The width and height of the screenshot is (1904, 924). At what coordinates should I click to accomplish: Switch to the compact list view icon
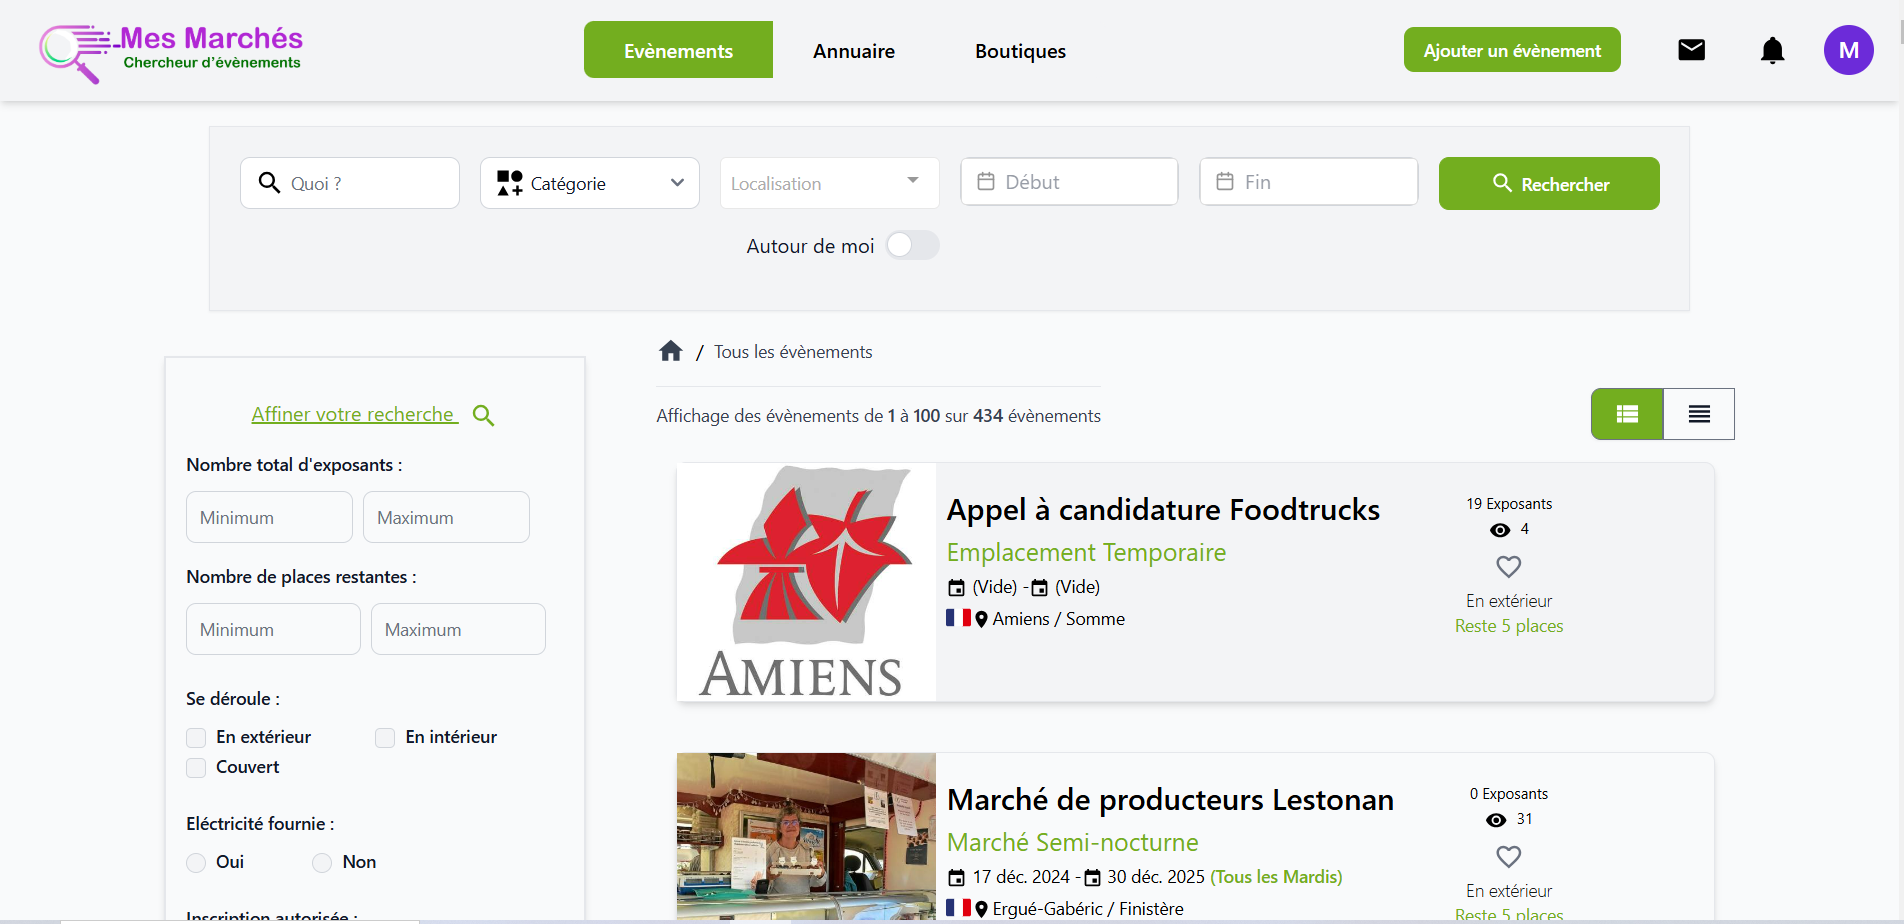coord(1698,413)
